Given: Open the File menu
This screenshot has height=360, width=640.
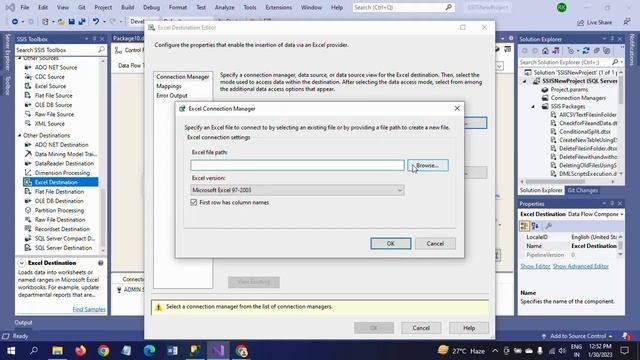Looking at the screenshot, I should (x=24, y=7).
